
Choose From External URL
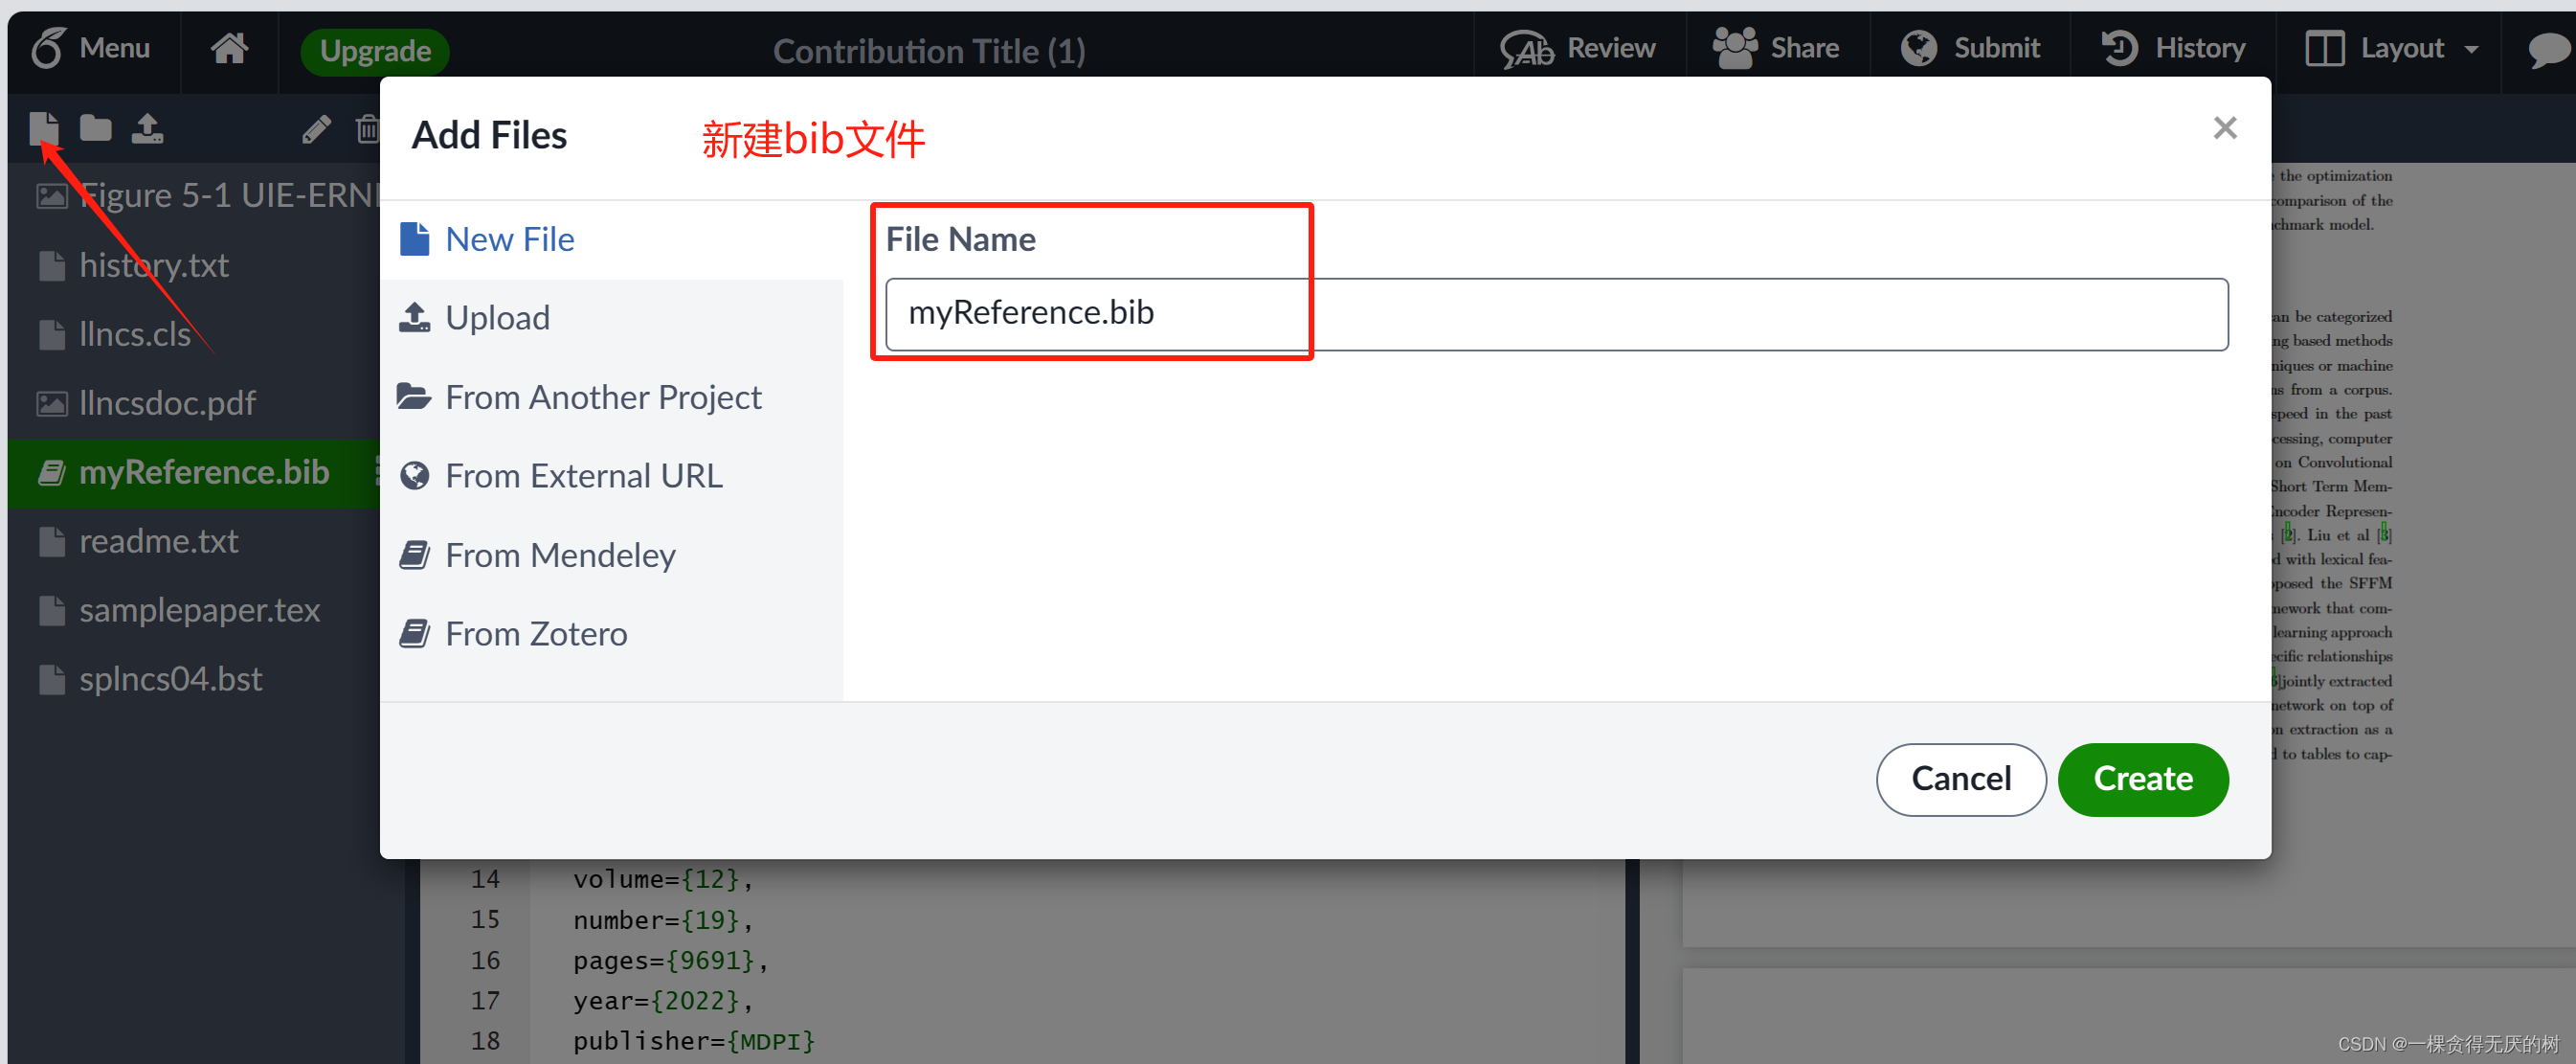tap(583, 476)
